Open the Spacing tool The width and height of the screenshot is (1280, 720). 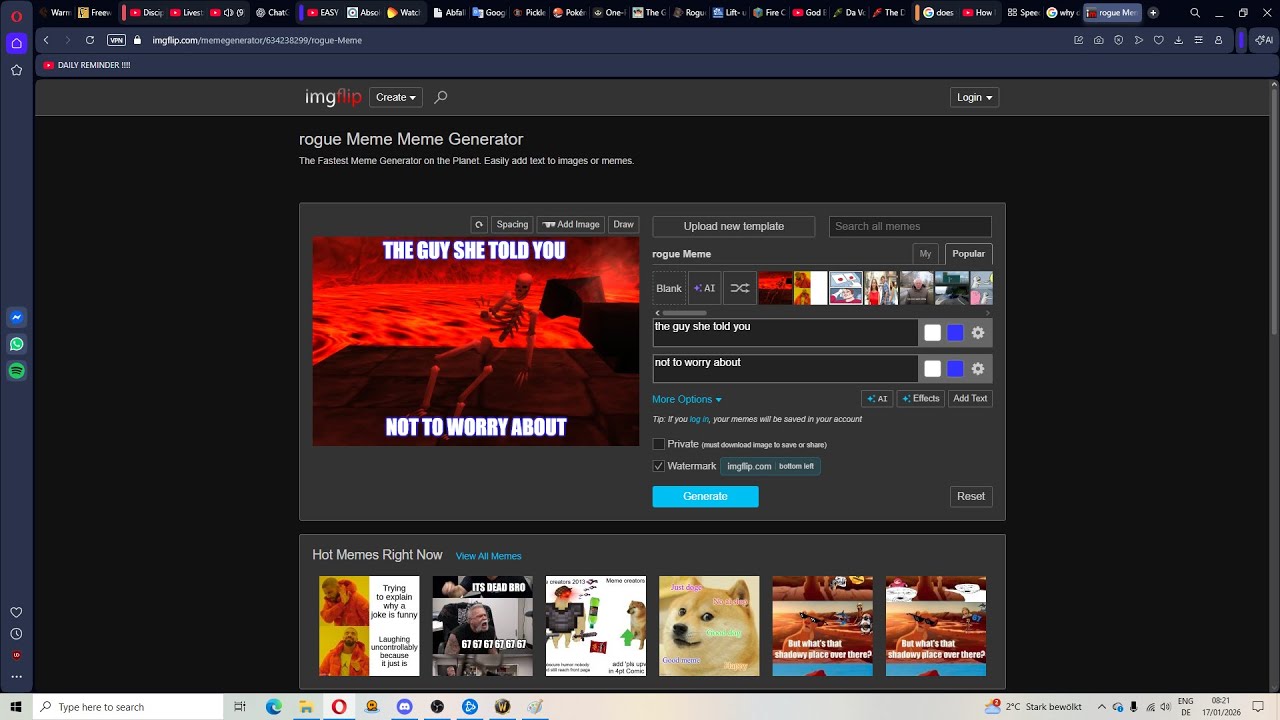[512, 225]
